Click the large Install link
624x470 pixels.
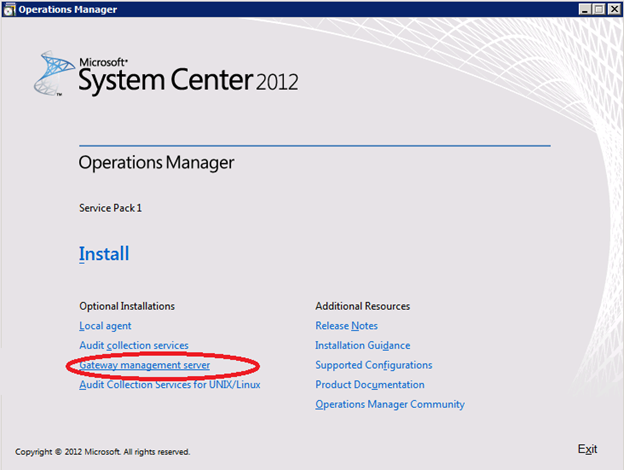(104, 254)
